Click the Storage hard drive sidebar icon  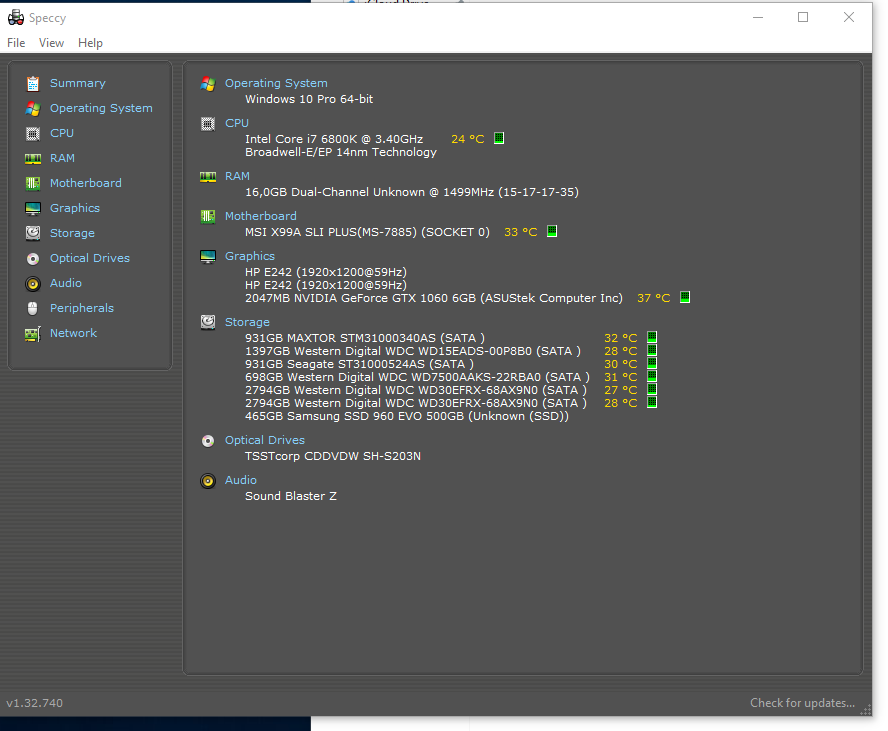33,233
